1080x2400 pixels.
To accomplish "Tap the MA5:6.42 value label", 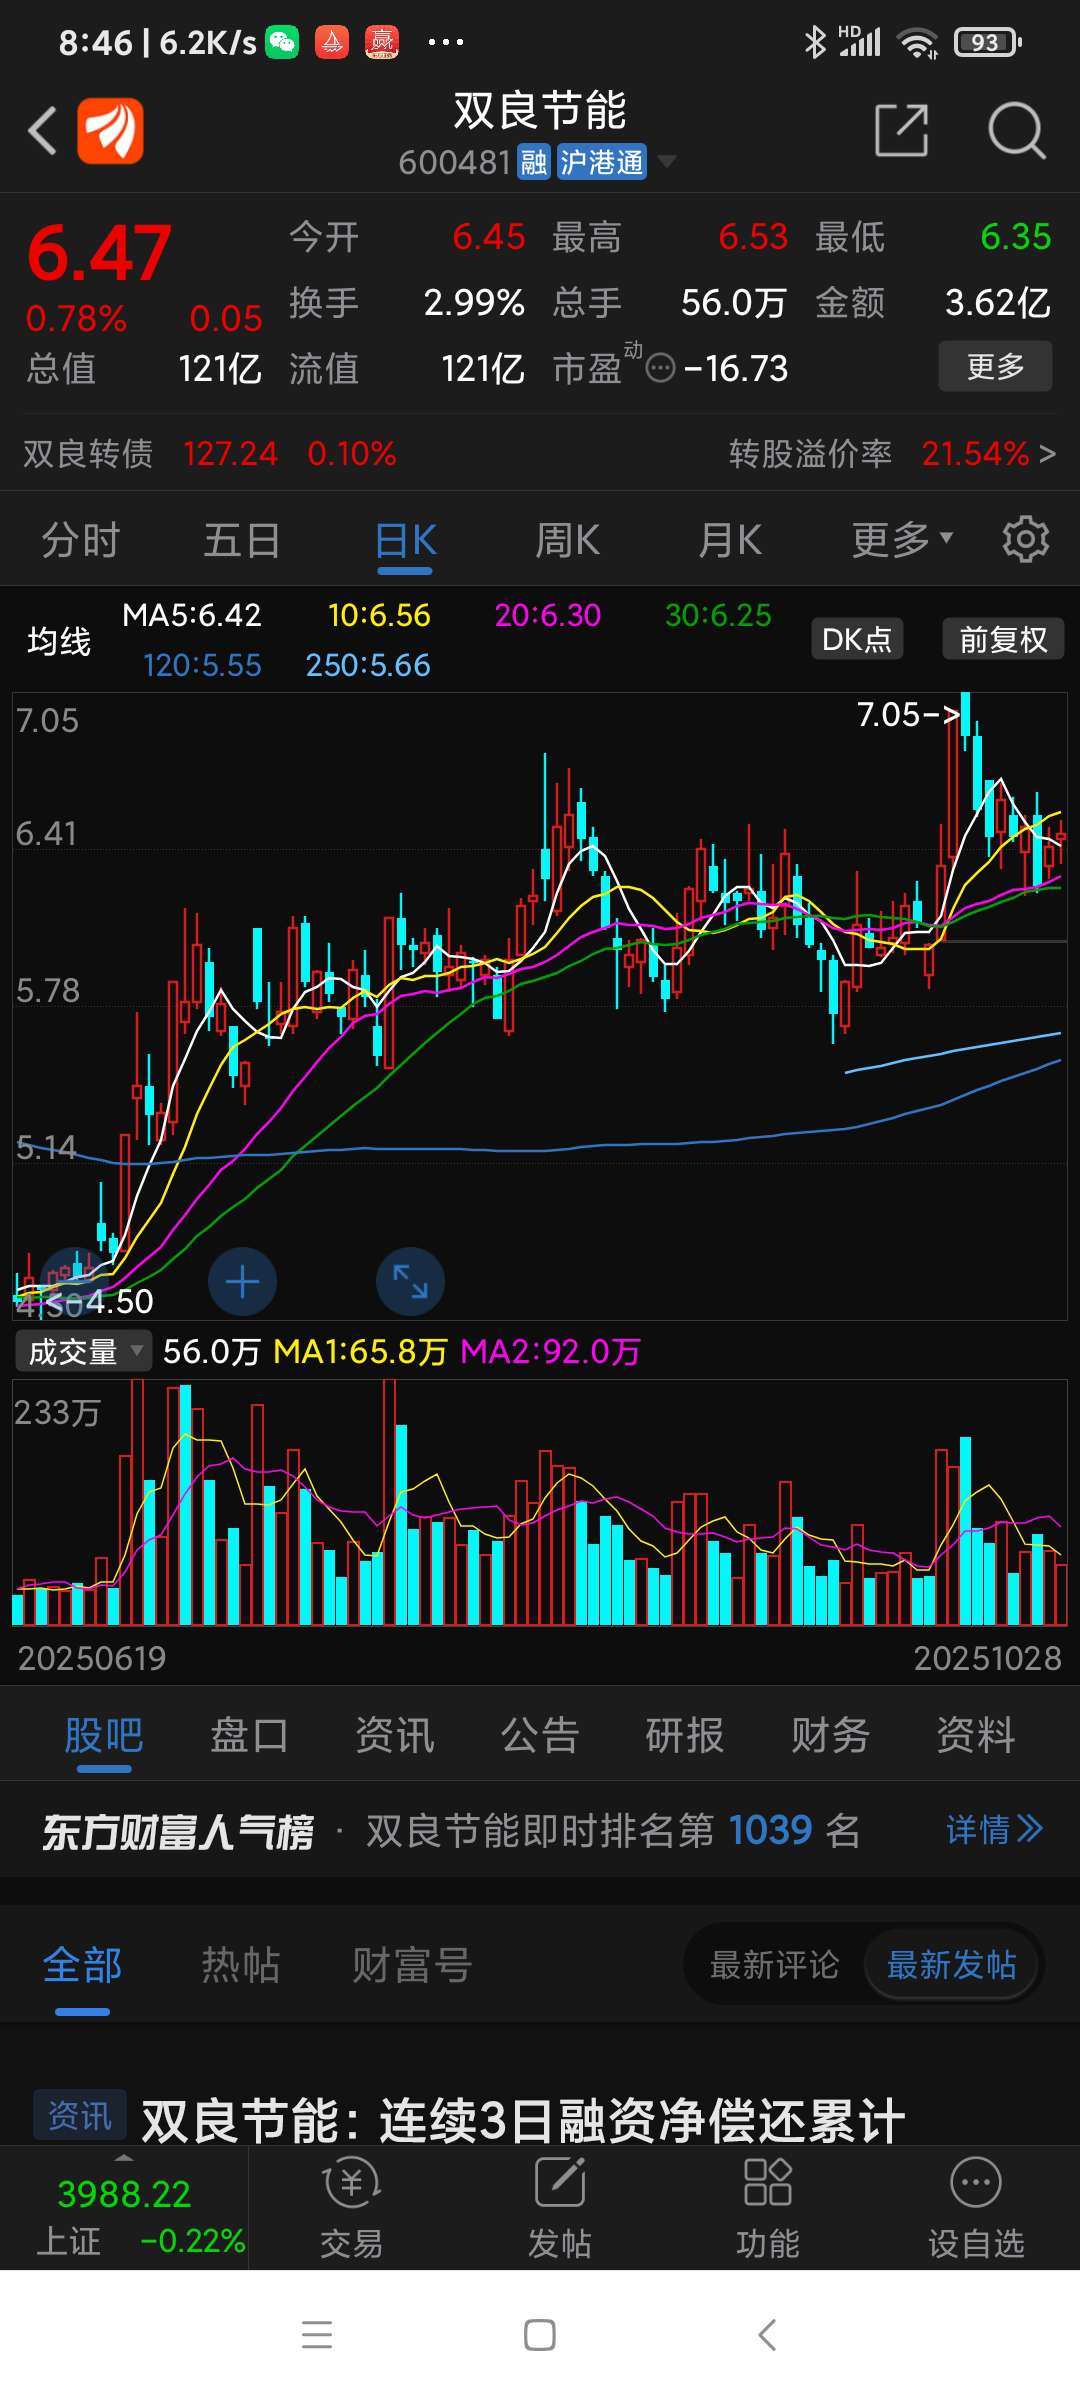I will pos(192,615).
